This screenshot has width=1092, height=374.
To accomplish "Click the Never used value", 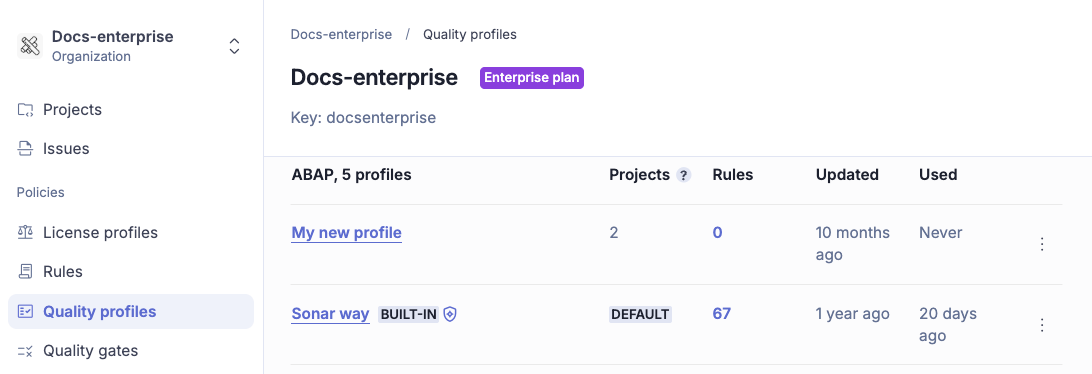I will pos(940,233).
